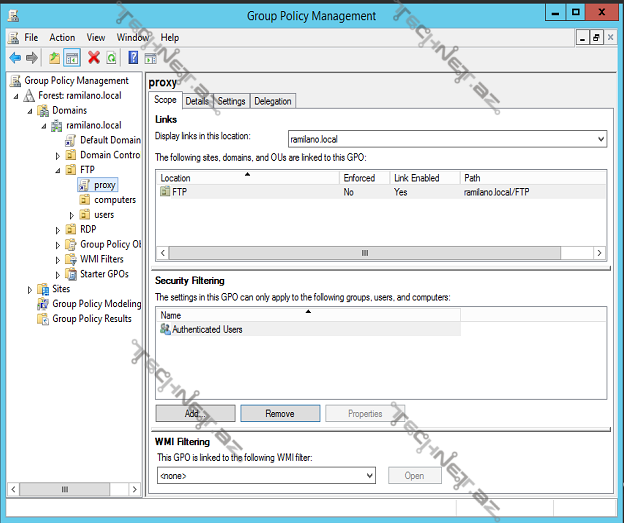The height and width of the screenshot is (523, 624).
Task: Open the Action menu
Action: [x=62, y=37]
